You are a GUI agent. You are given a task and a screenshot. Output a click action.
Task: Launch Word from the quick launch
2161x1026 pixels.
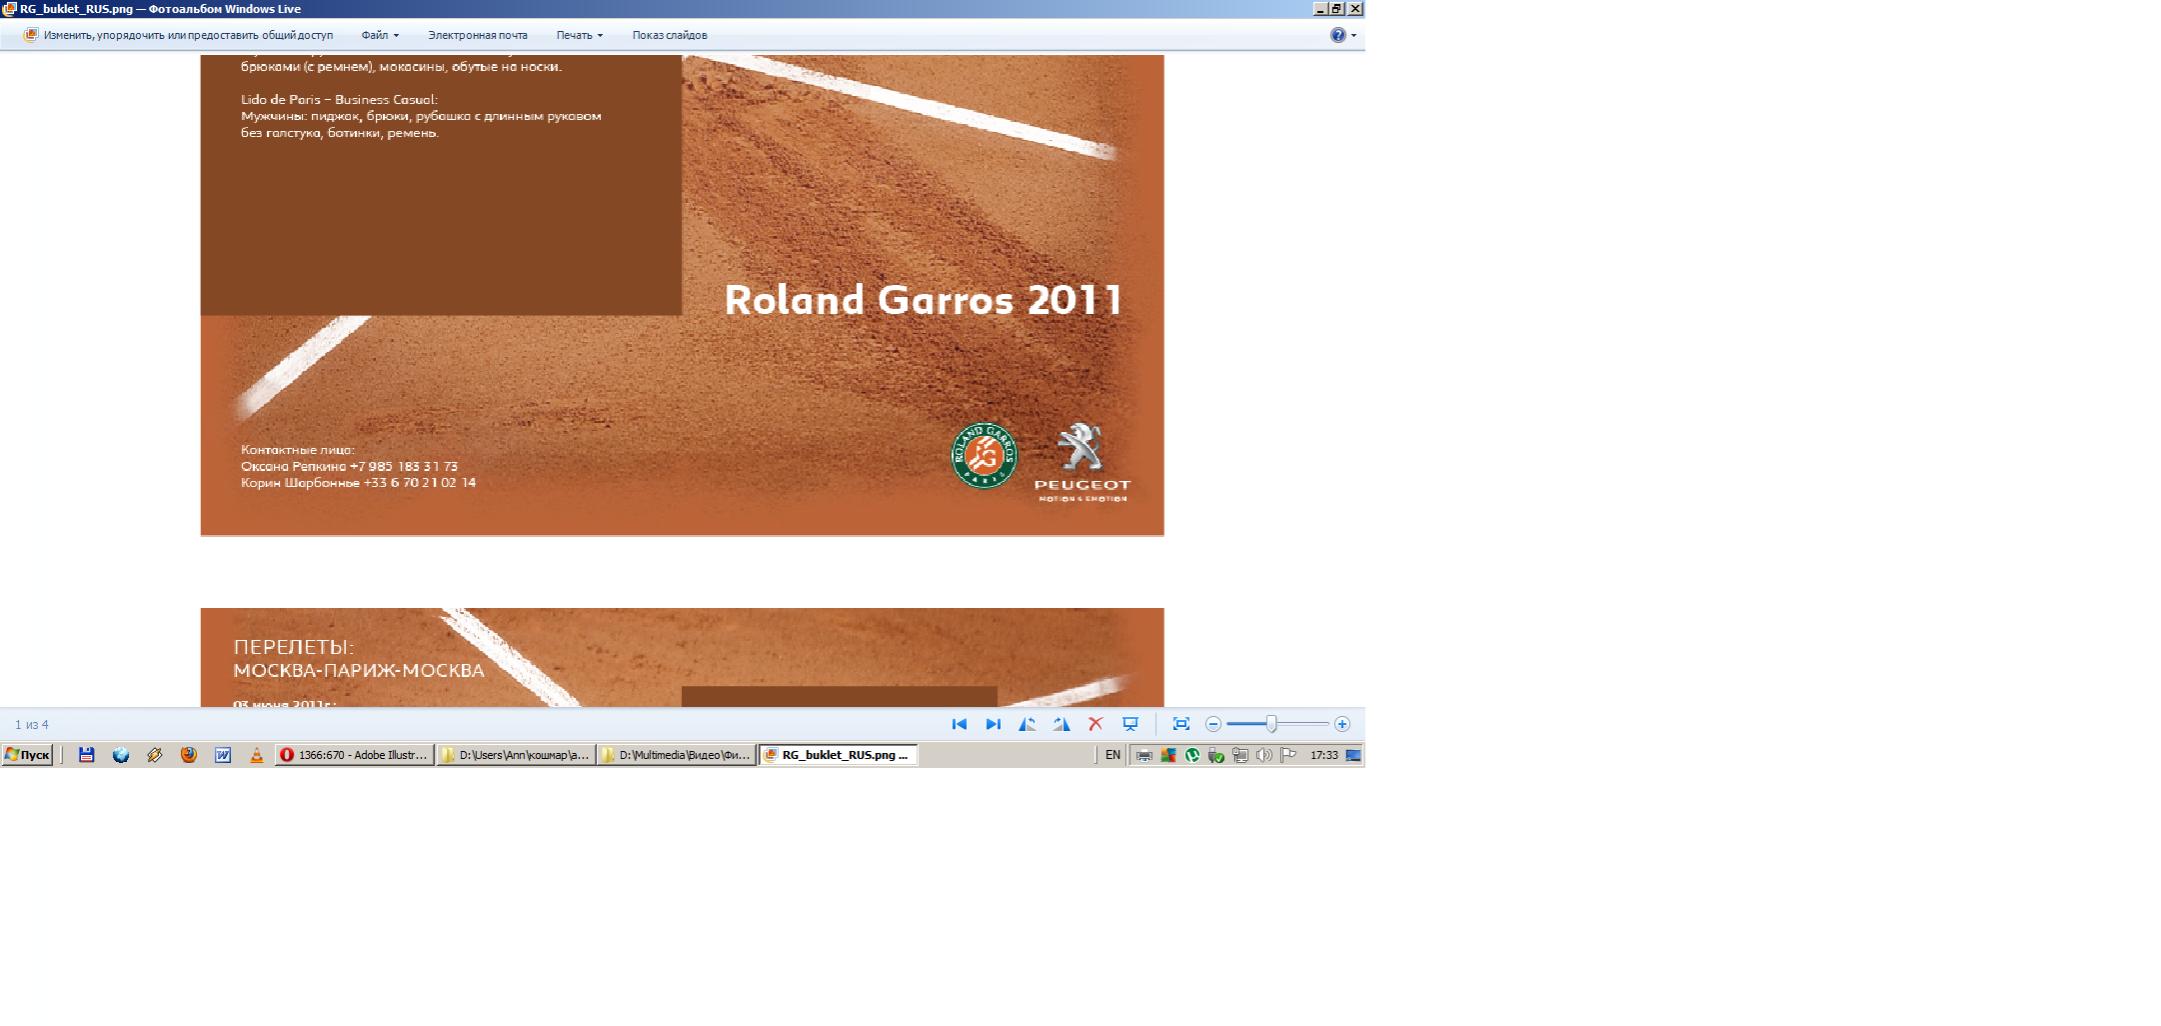pyautogui.click(x=223, y=755)
